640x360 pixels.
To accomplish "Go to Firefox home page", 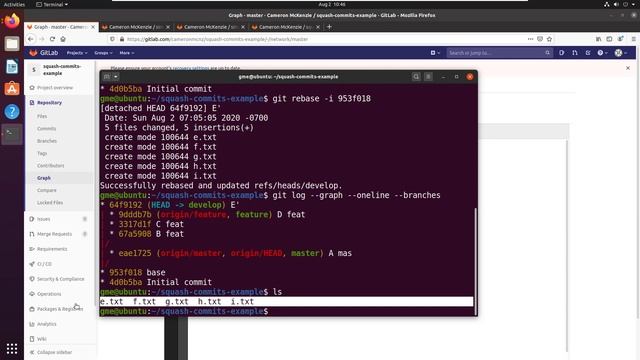I will tap(63, 39).
